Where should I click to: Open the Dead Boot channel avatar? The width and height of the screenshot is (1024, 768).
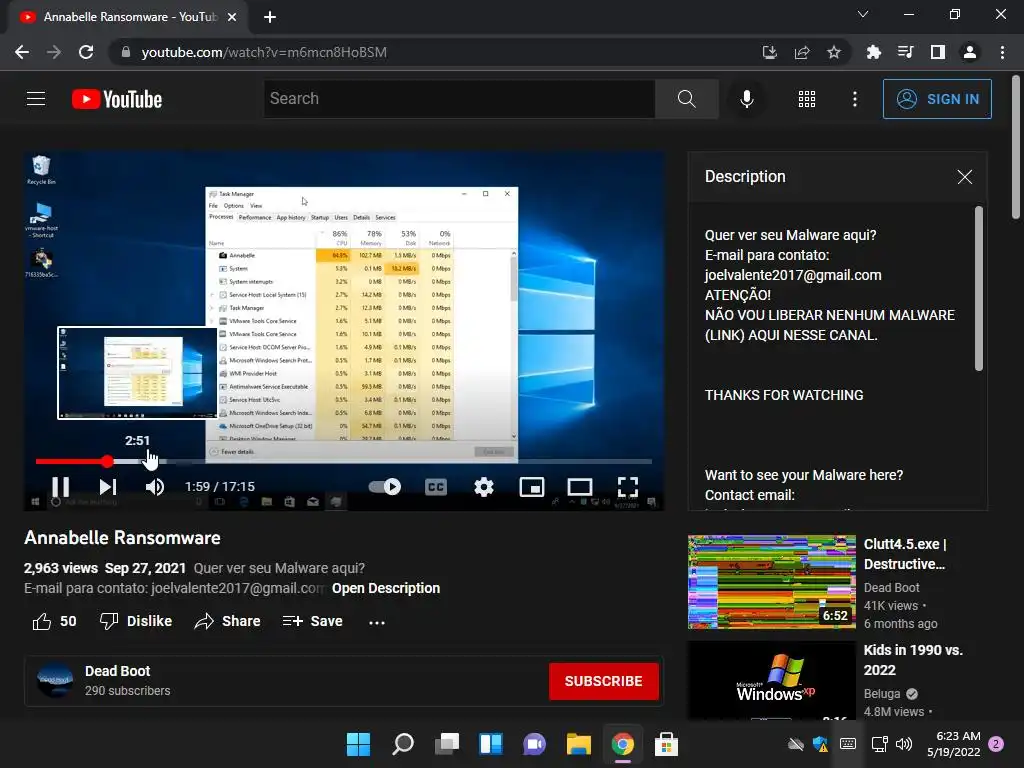55,680
